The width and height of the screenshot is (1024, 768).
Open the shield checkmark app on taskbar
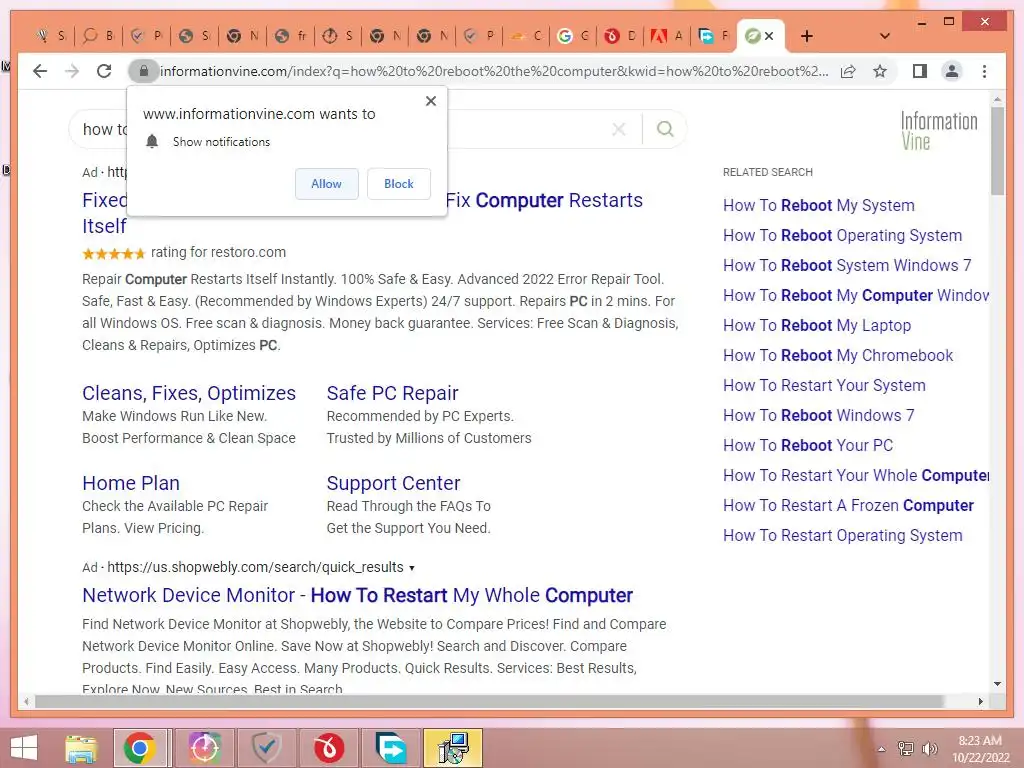click(x=266, y=748)
